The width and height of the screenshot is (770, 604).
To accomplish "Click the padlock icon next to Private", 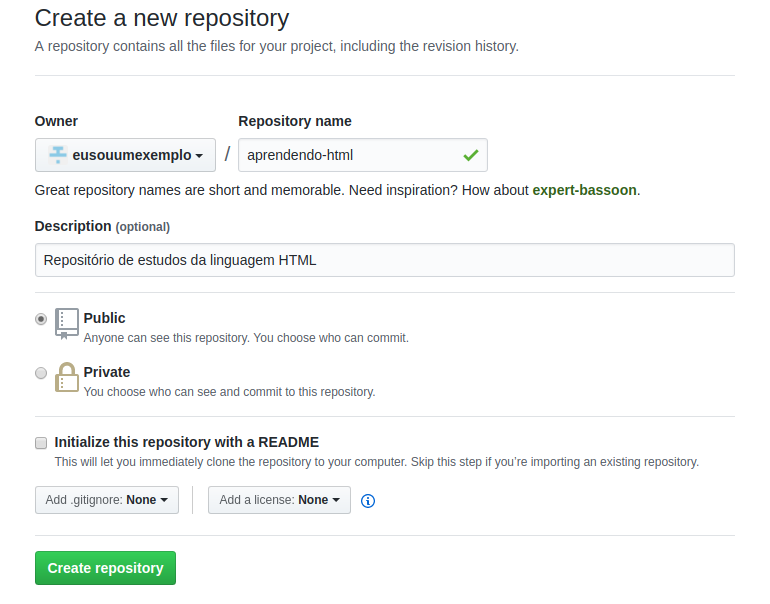I will pyautogui.click(x=67, y=377).
